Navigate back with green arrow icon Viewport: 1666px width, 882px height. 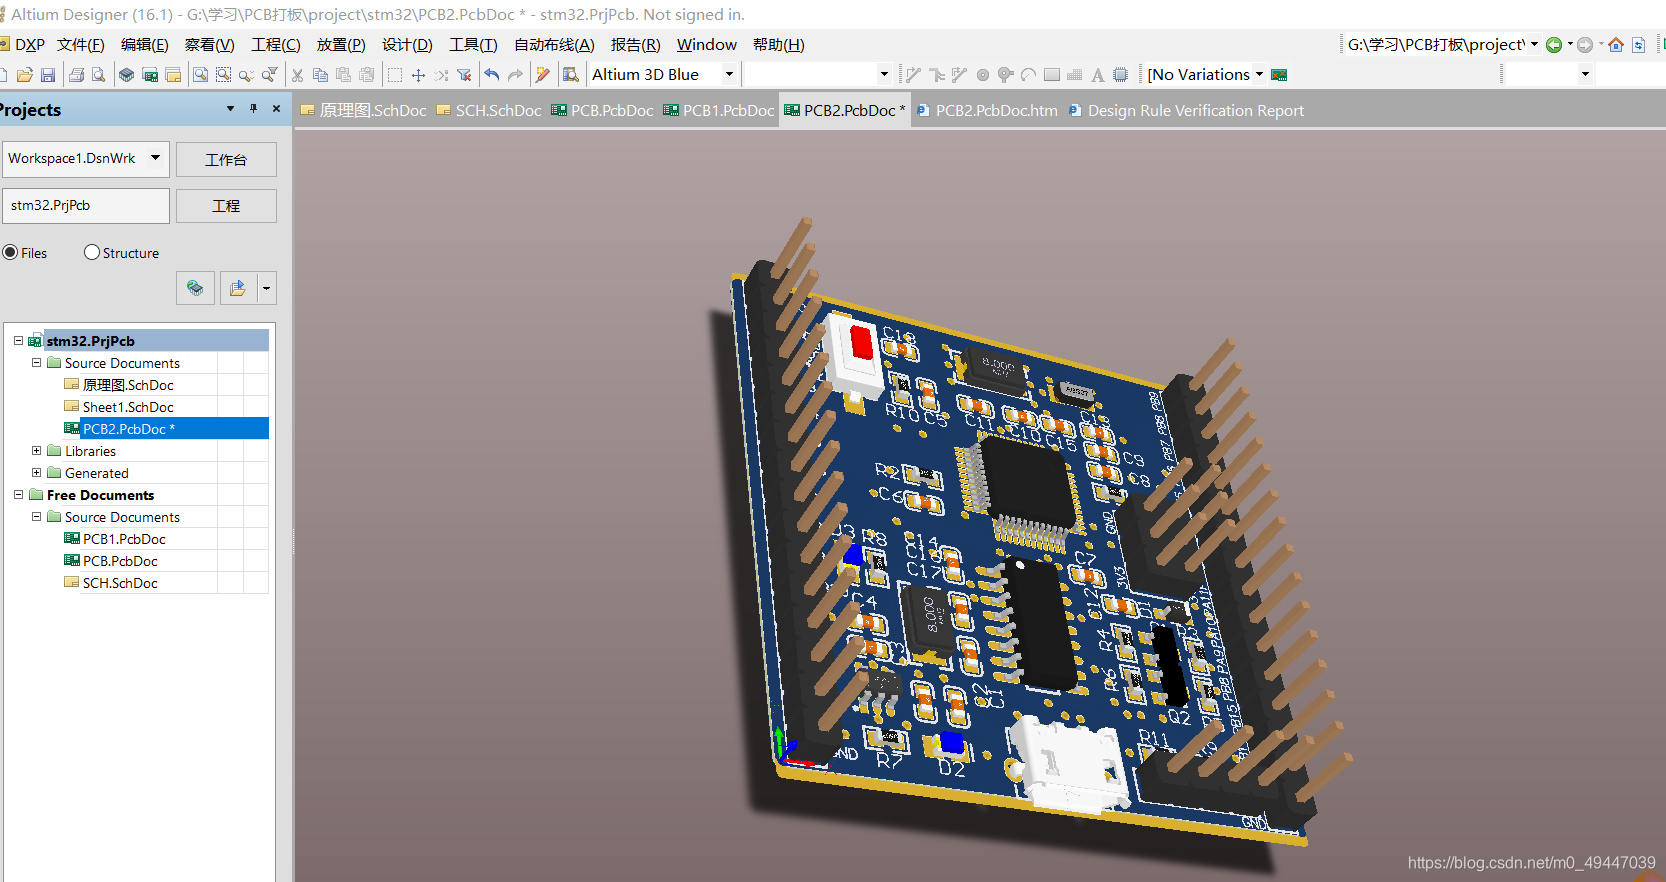pyautogui.click(x=1554, y=45)
